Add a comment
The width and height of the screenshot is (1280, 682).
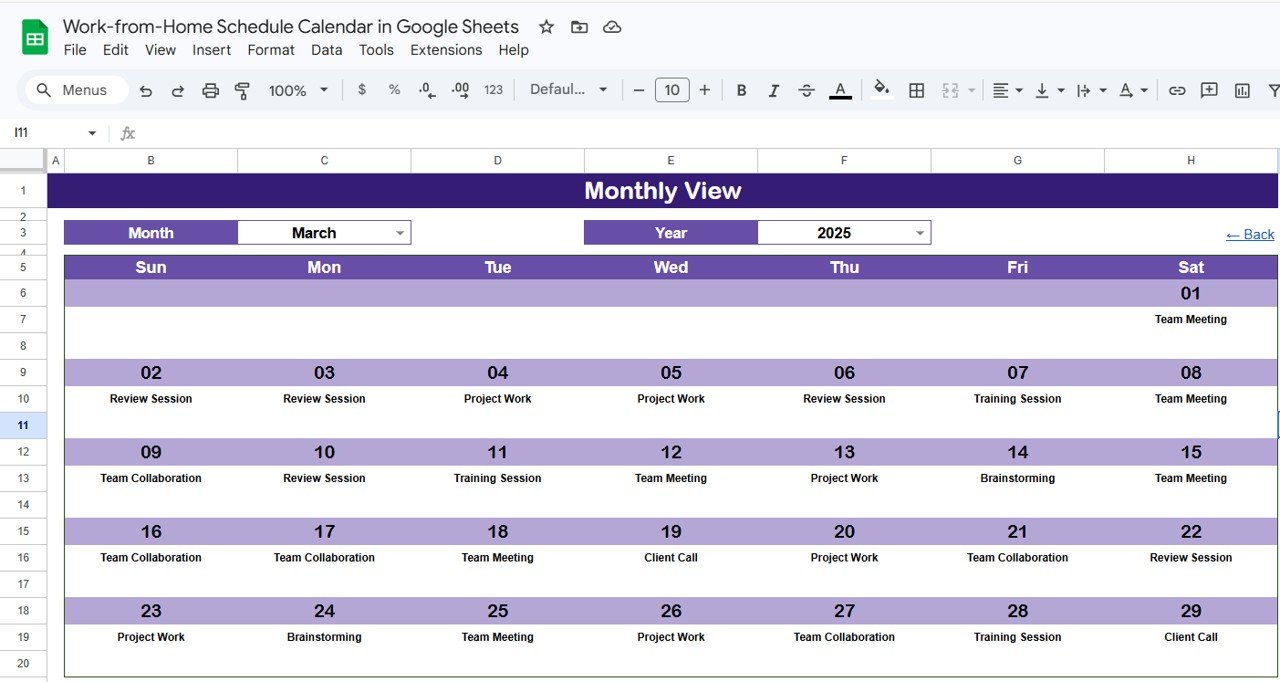(x=1209, y=90)
